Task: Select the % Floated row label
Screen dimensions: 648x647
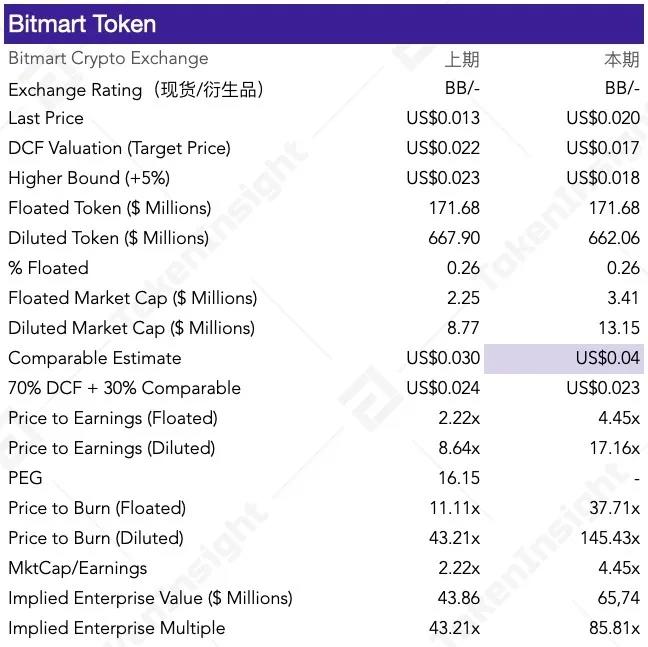Action: click(48, 268)
